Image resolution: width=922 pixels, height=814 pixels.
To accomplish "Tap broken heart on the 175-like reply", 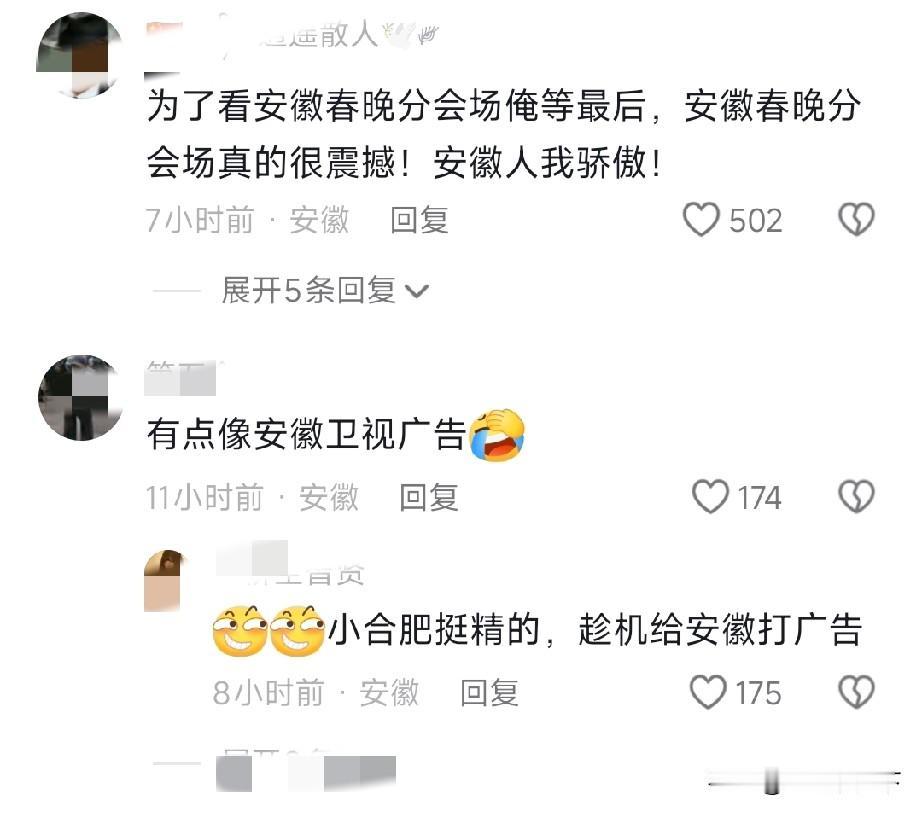I will pos(856,692).
